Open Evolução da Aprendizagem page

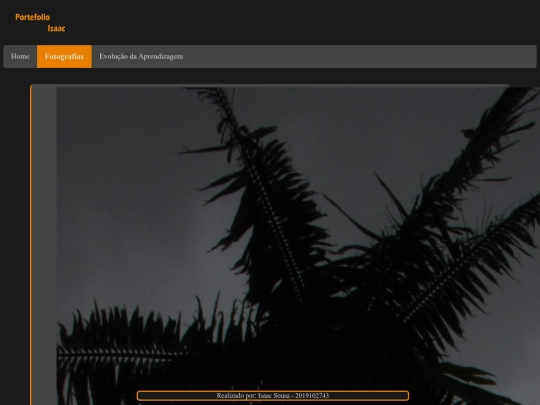coord(141,56)
